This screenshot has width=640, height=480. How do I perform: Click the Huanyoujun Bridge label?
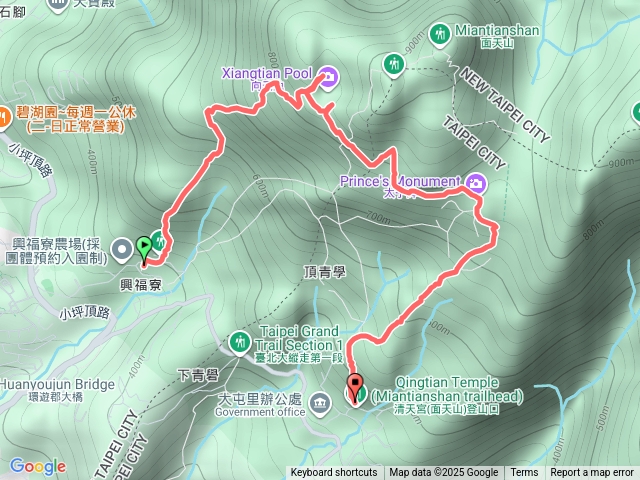[57, 384]
